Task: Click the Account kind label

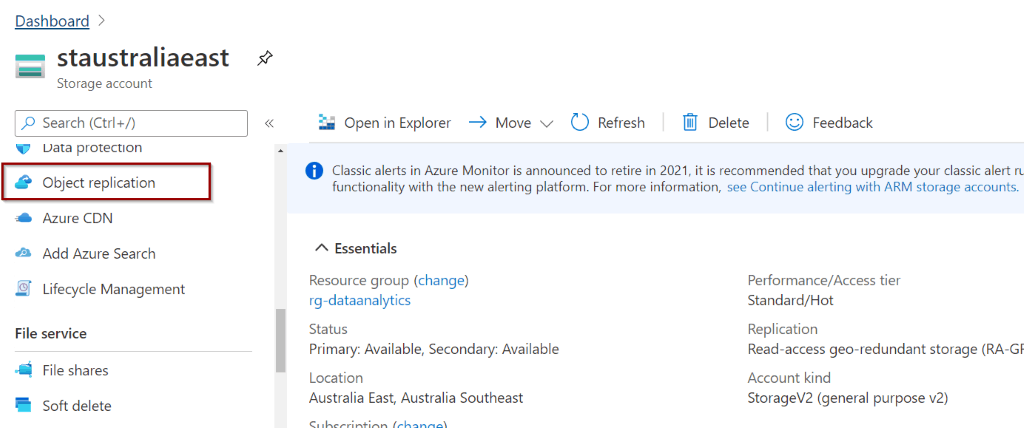Action: click(x=789, y=378)
